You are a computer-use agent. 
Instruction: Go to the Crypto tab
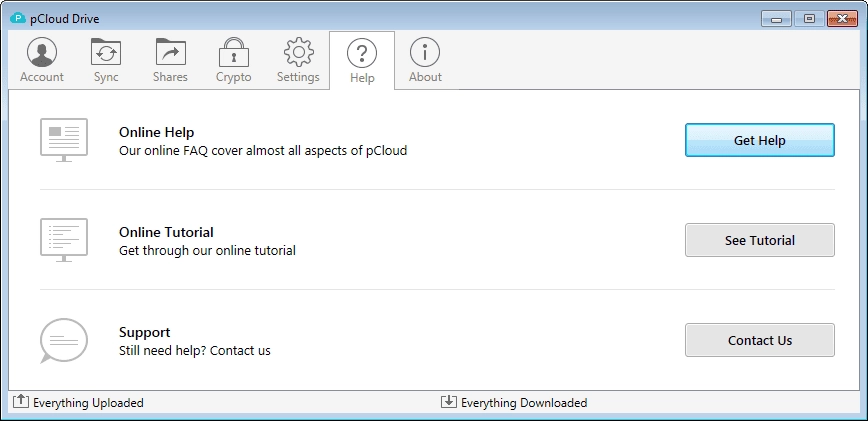pyautogui.click(x=234, y=60)
